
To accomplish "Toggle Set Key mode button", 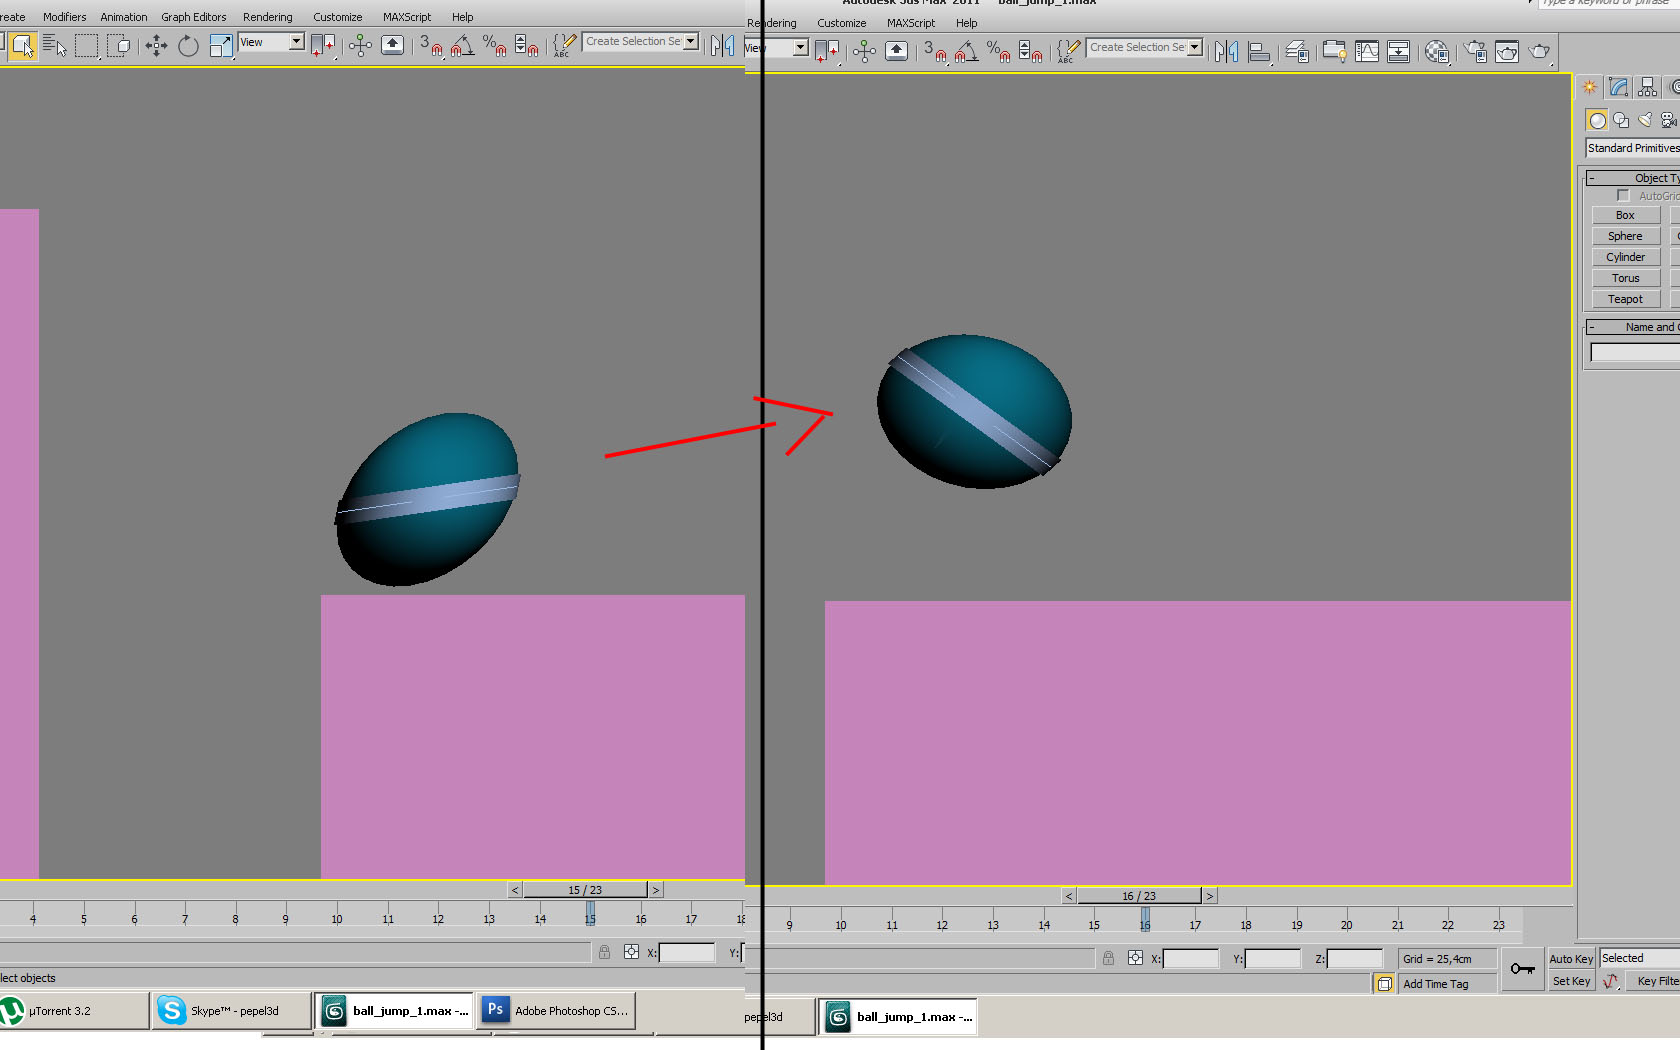I will (x=1570, y=982).
